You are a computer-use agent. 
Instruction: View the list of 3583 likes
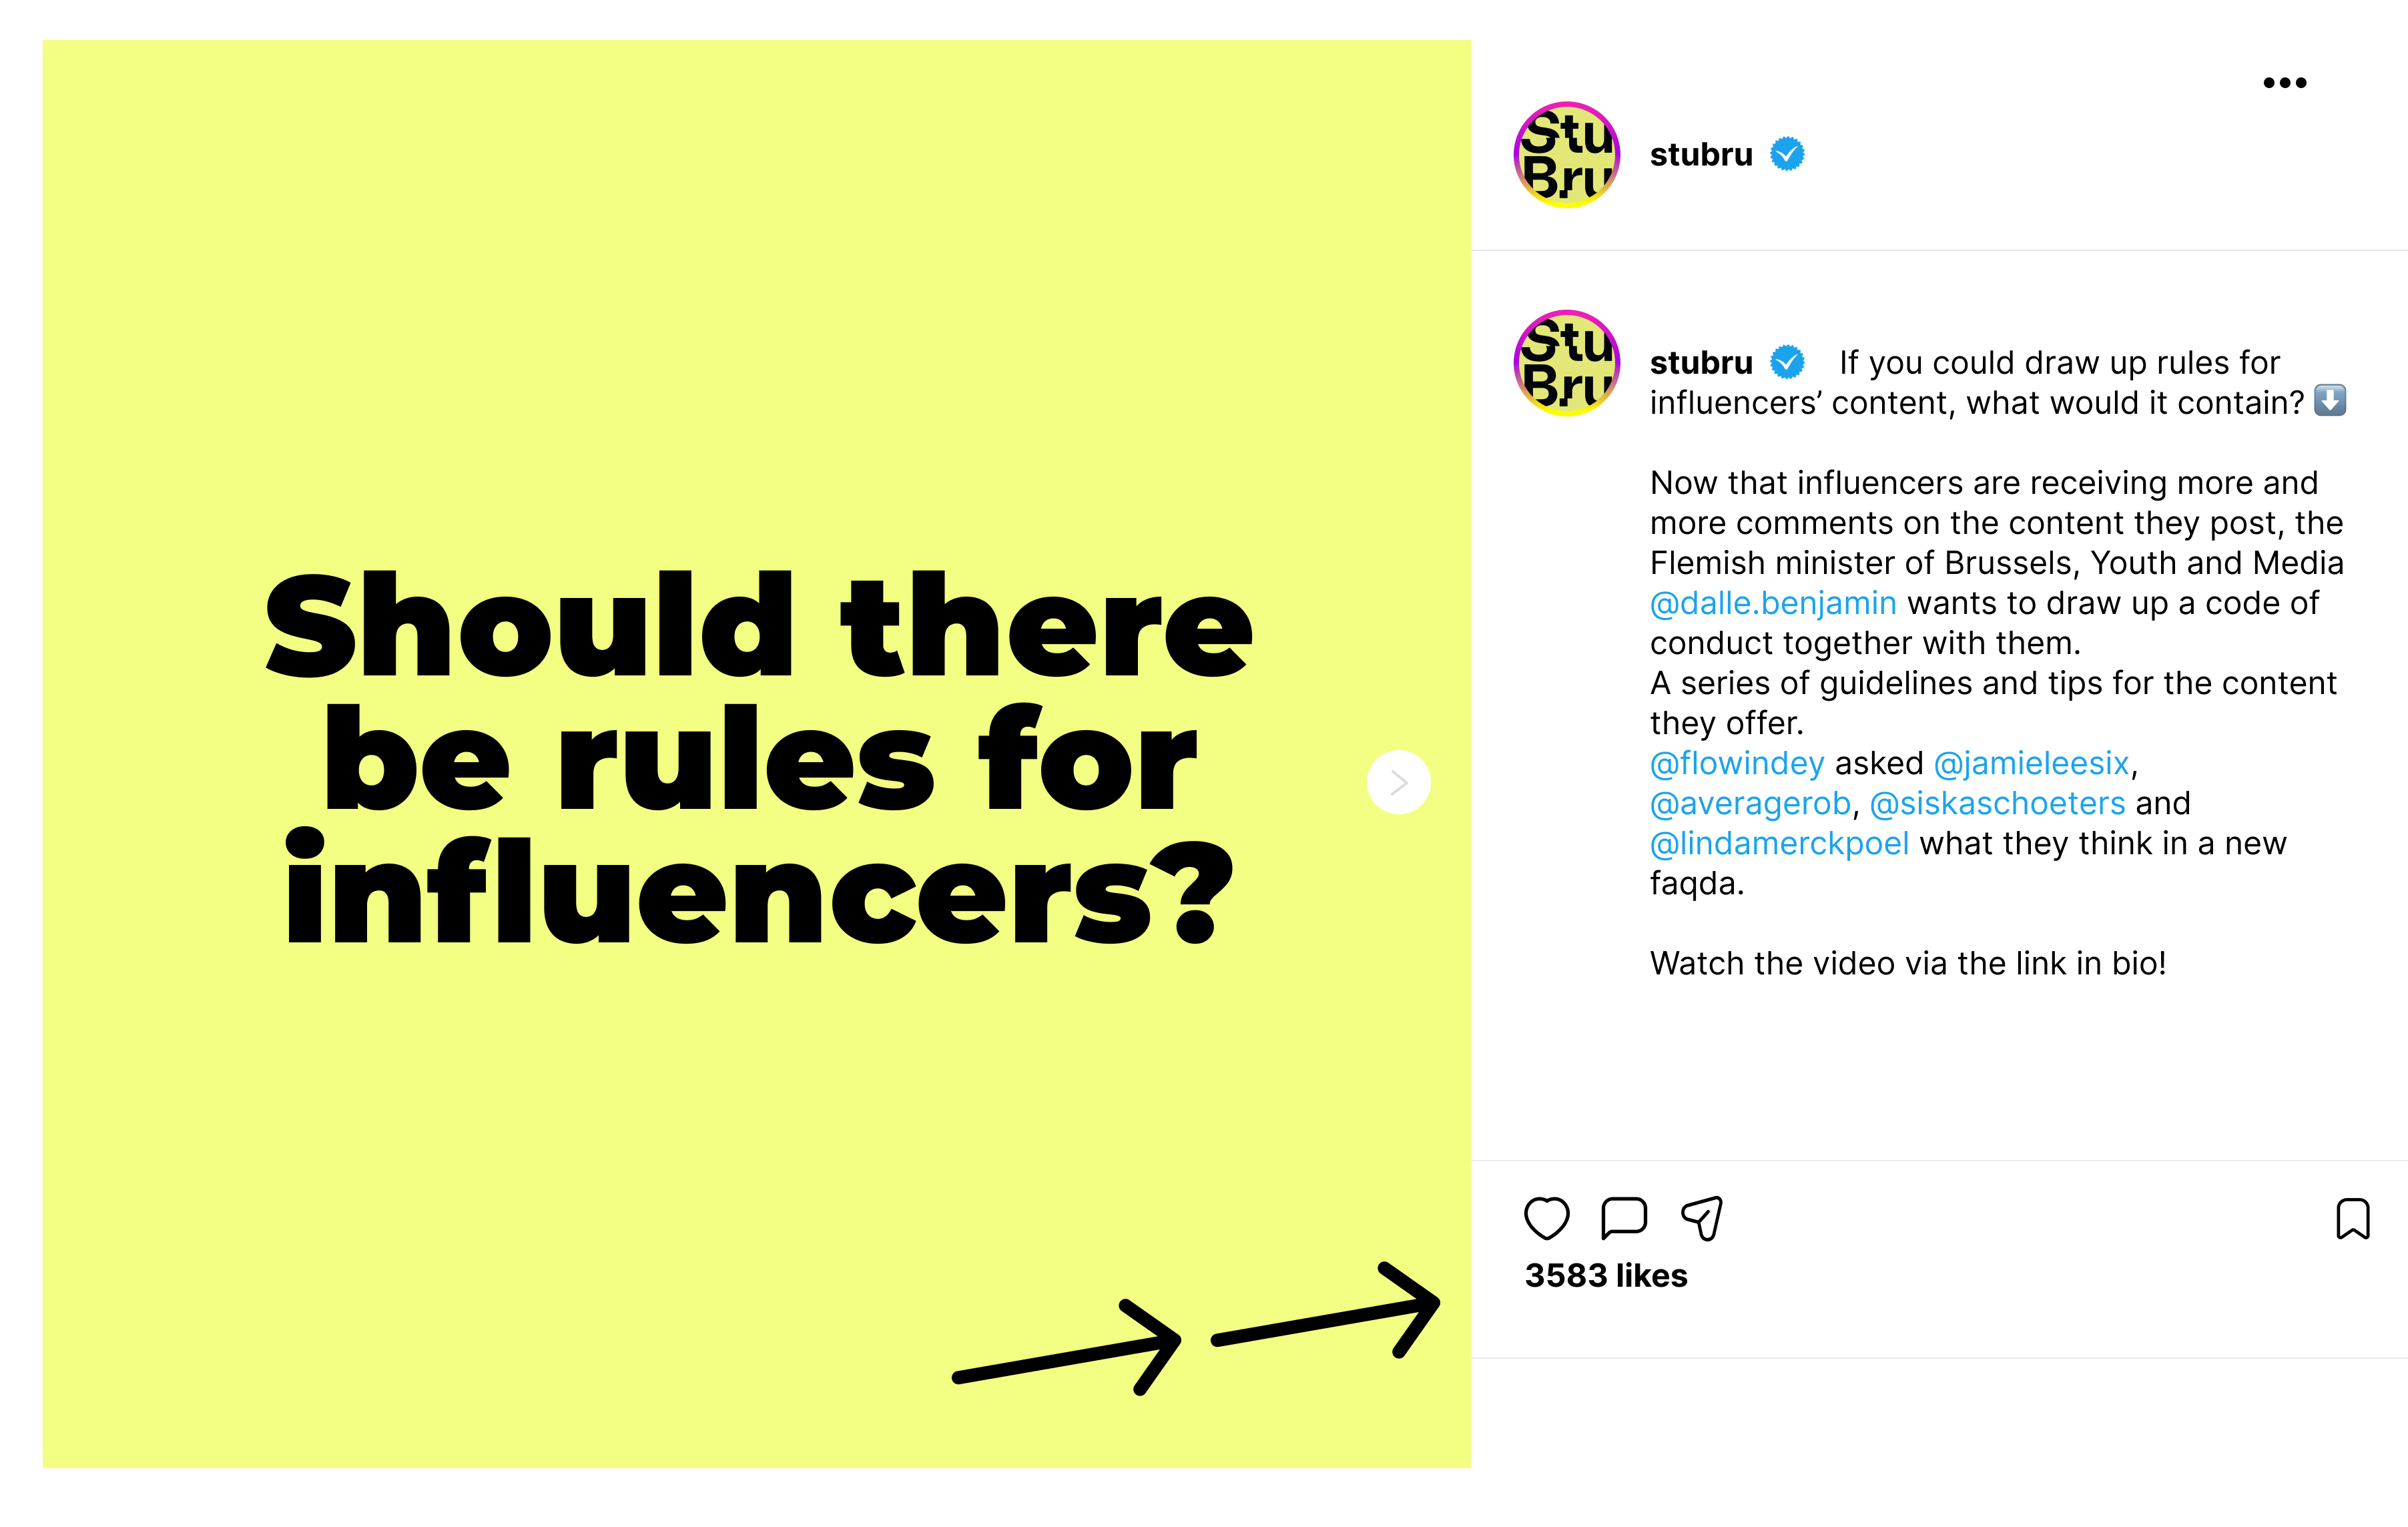(x=1605, y=1276)
